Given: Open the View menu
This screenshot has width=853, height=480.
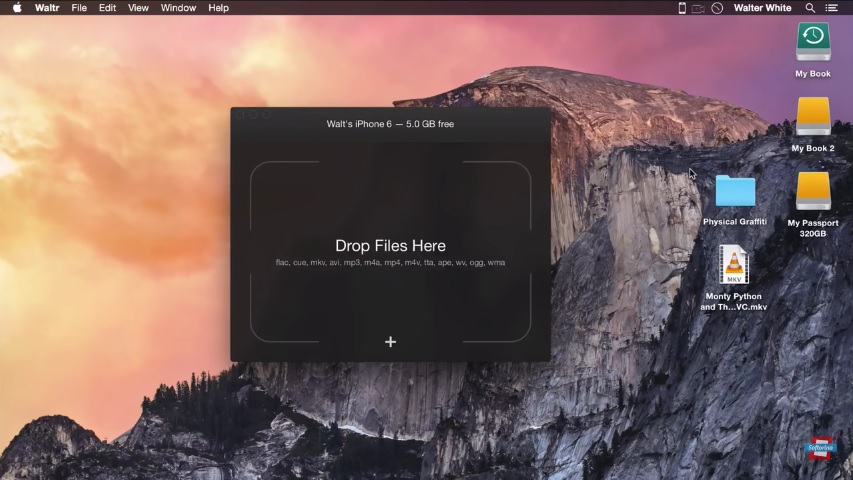Looking at the screenshot, I should [x=138, y=8].
